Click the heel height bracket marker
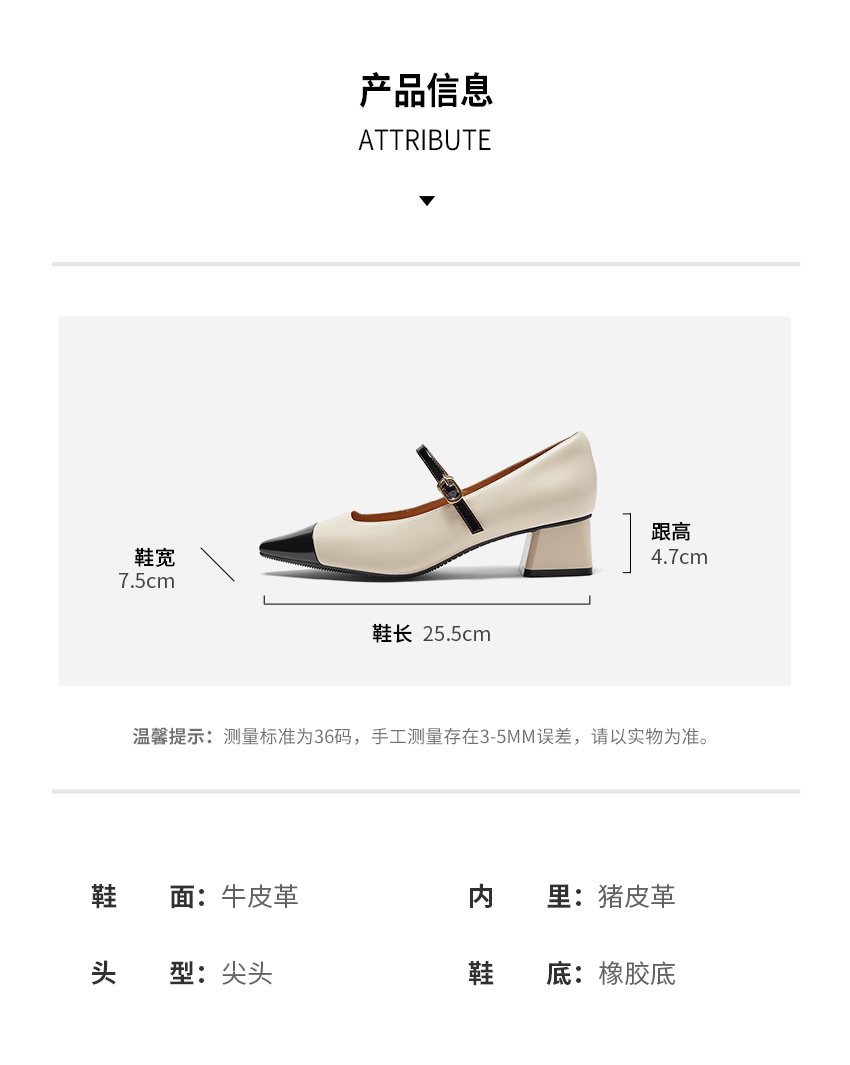 tap(627, 543)
